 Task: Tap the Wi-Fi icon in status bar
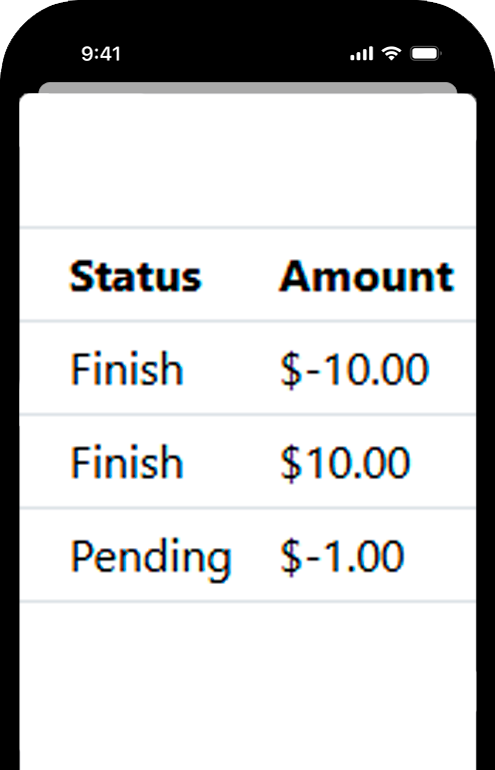391,53
